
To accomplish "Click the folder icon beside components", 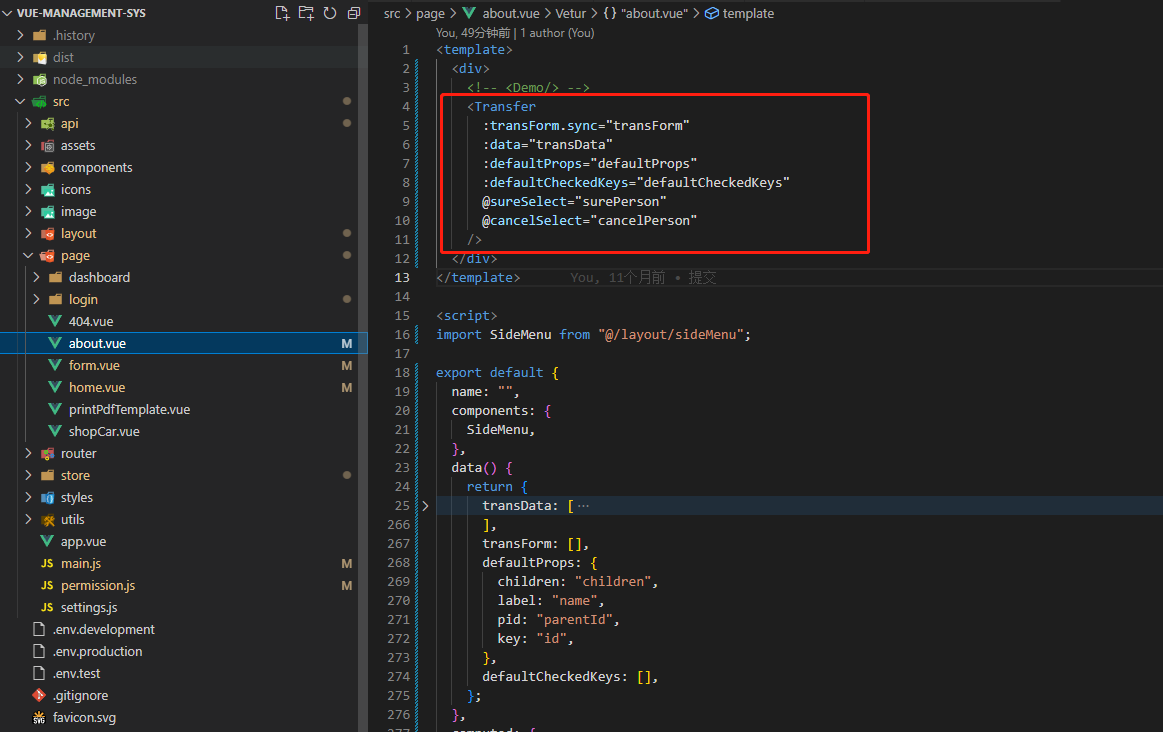I will click(47, 168).
